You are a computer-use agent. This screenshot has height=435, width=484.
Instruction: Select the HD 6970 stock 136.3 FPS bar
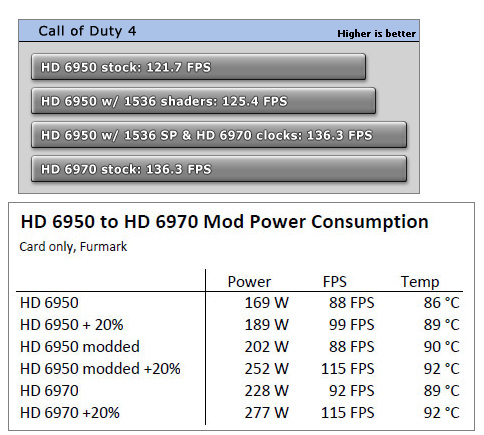click(x=219, y=169)
